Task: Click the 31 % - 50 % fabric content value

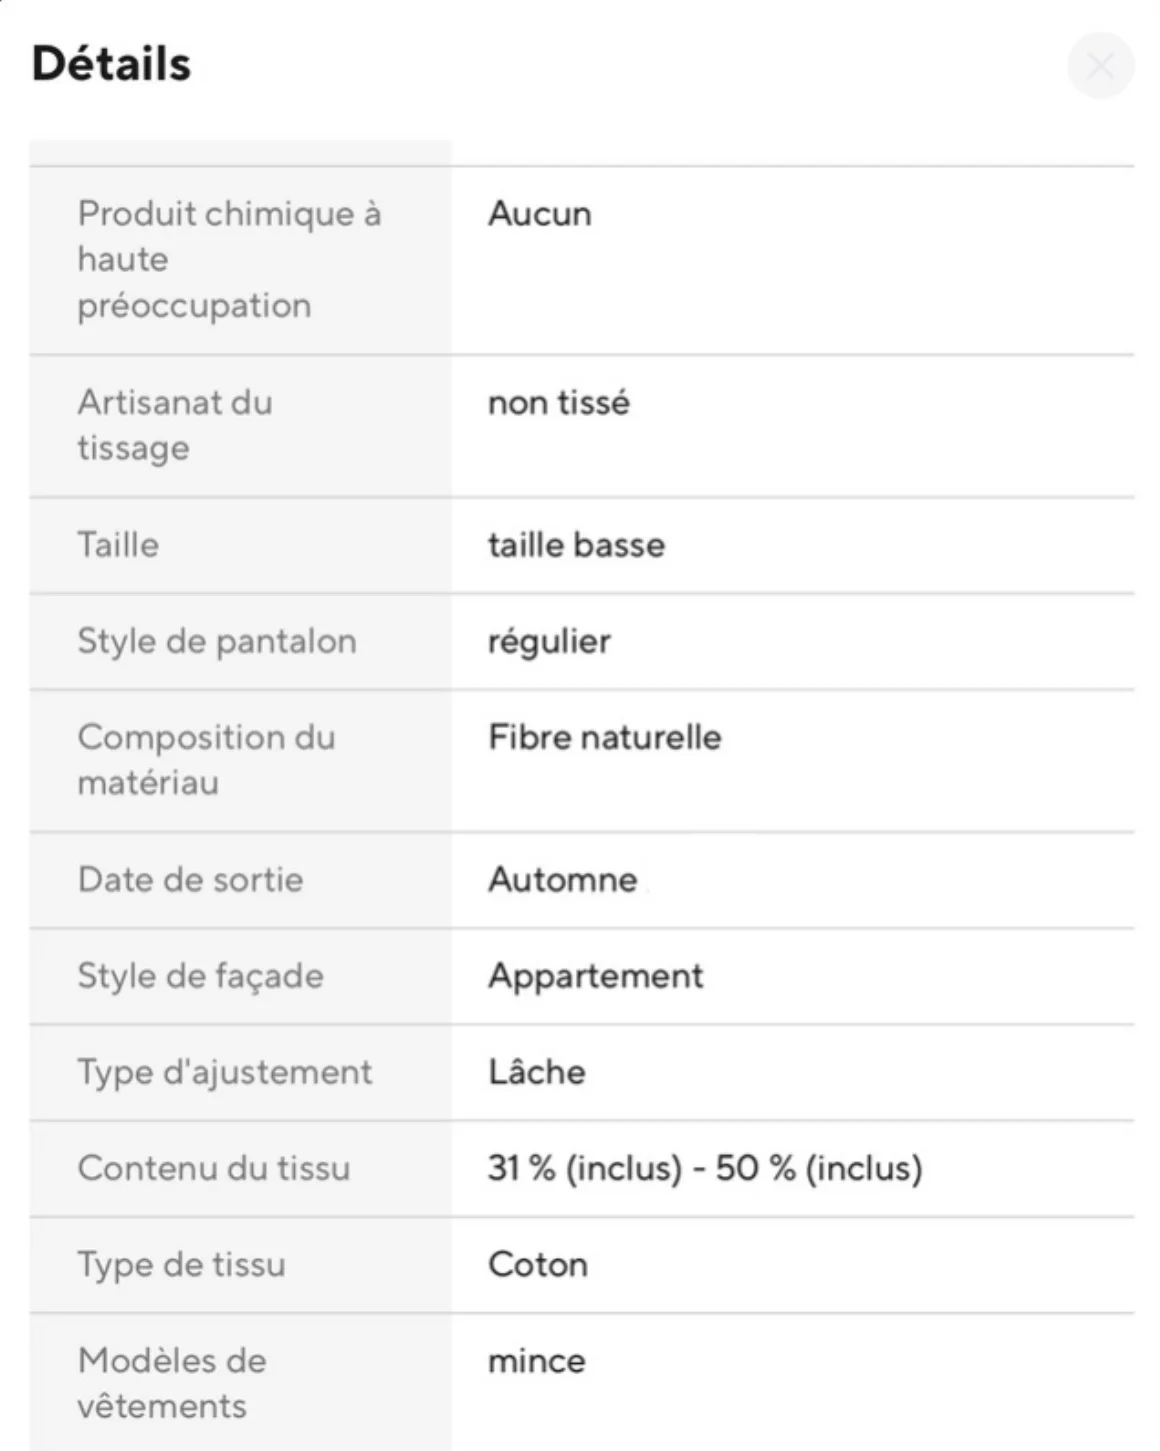Action: pyautogui.click(x=704, y=1168)
